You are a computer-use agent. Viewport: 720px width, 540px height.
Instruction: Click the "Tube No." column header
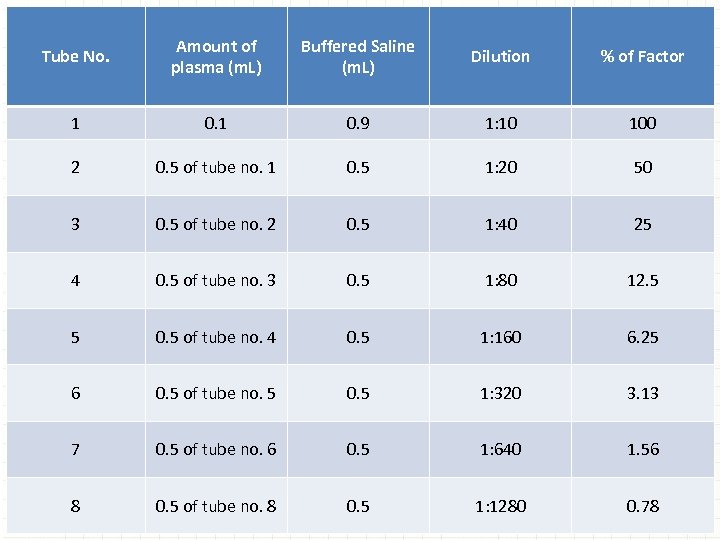click(x=76, y=57)
